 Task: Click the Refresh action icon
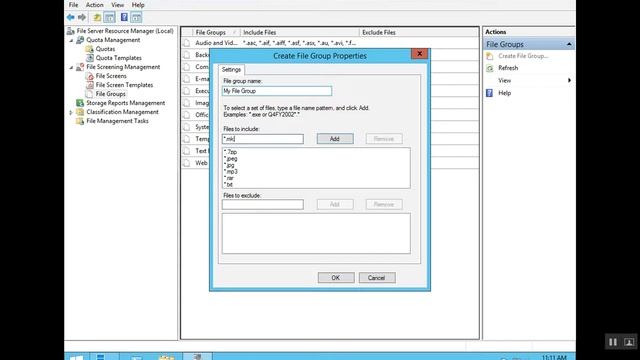pos(490,68)
